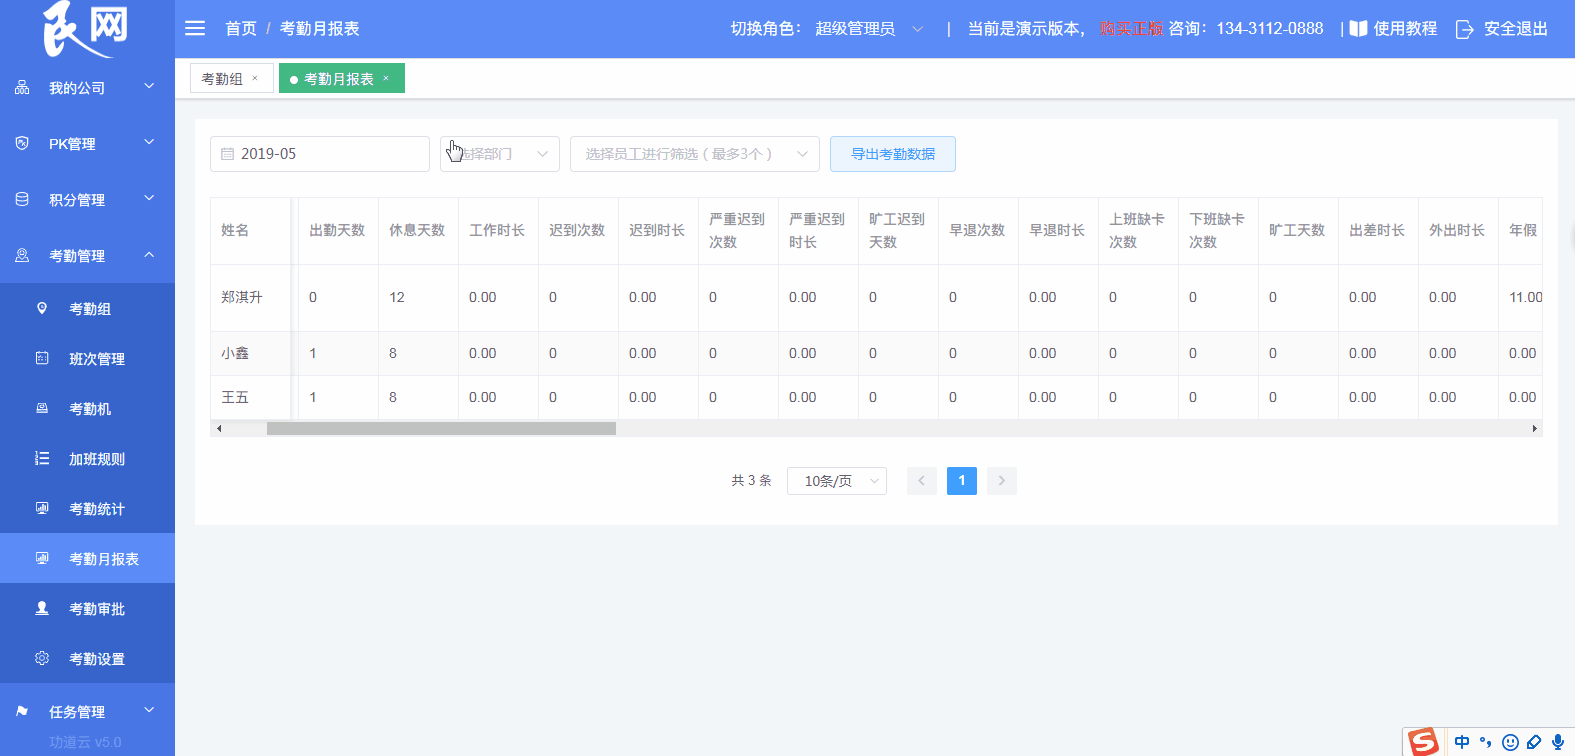Click Sogou skin brush icon
The image size is (1575, 756).
pyautogui.click(x=1534, y=742)
